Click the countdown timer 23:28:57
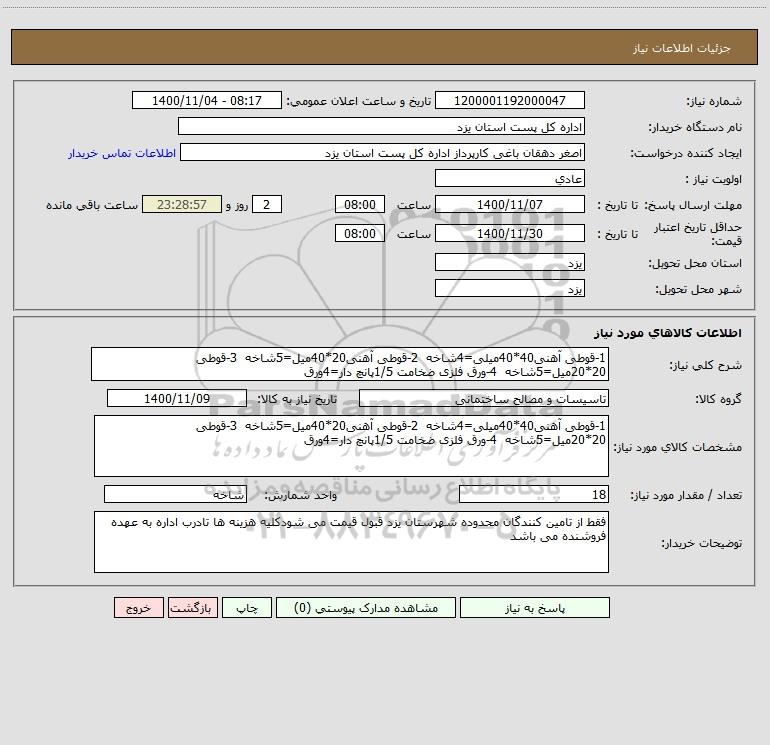The image size is (770, 745). [x=182, y=204]
